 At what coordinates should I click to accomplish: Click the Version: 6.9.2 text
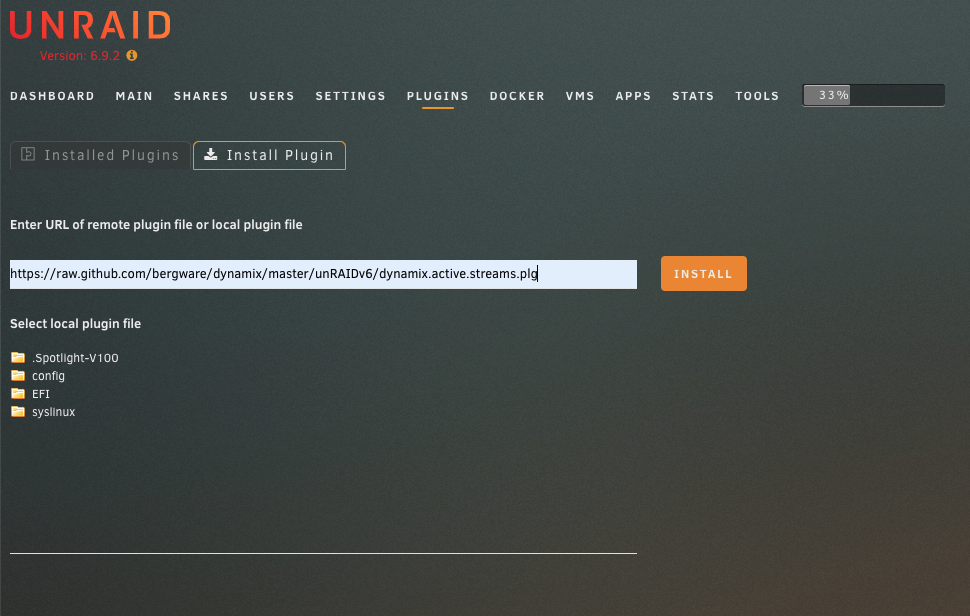coord(80,56)
